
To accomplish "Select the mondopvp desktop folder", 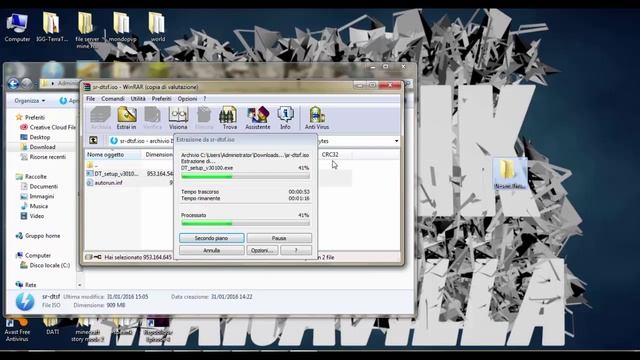I will point(122,27).
